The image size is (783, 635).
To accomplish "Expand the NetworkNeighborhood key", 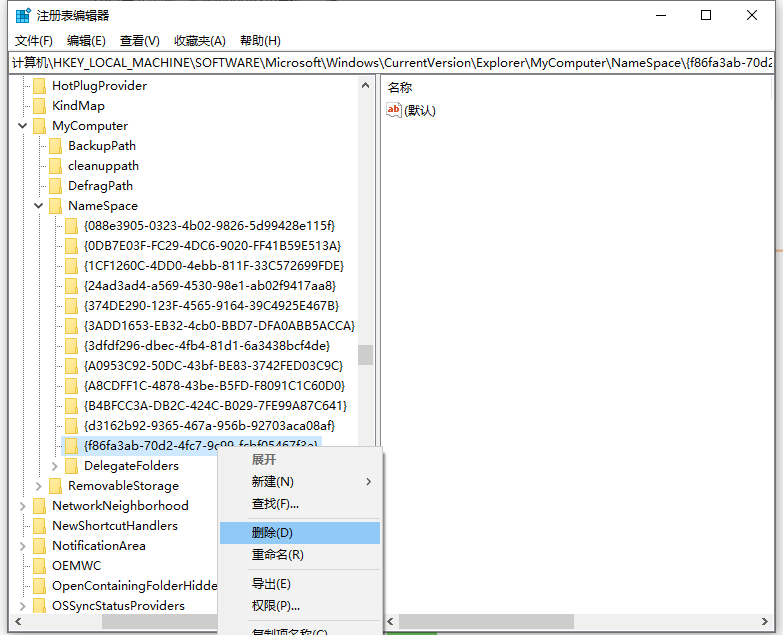I will [x=22, y=506].
